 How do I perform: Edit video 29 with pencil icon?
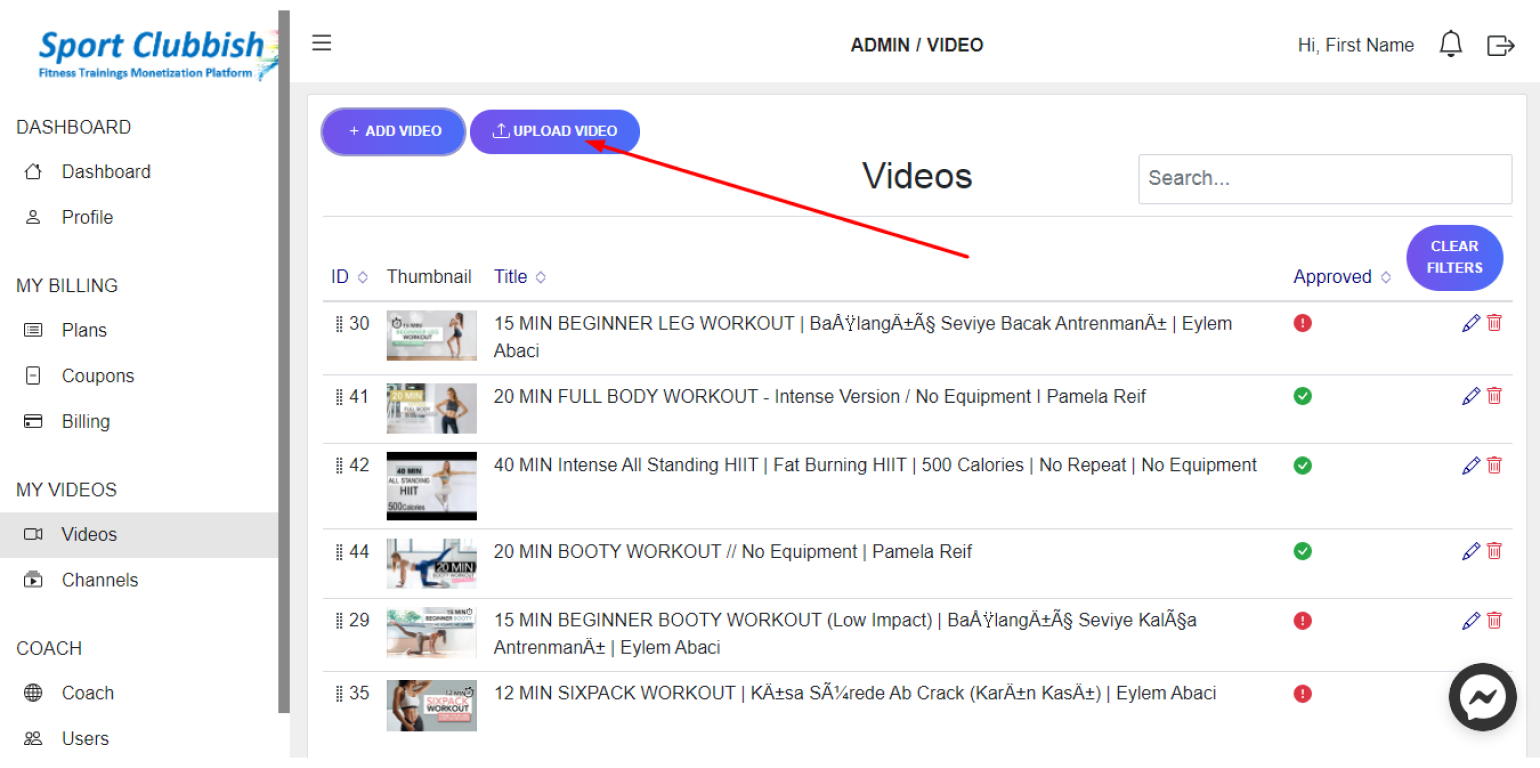click(1470, 620)
